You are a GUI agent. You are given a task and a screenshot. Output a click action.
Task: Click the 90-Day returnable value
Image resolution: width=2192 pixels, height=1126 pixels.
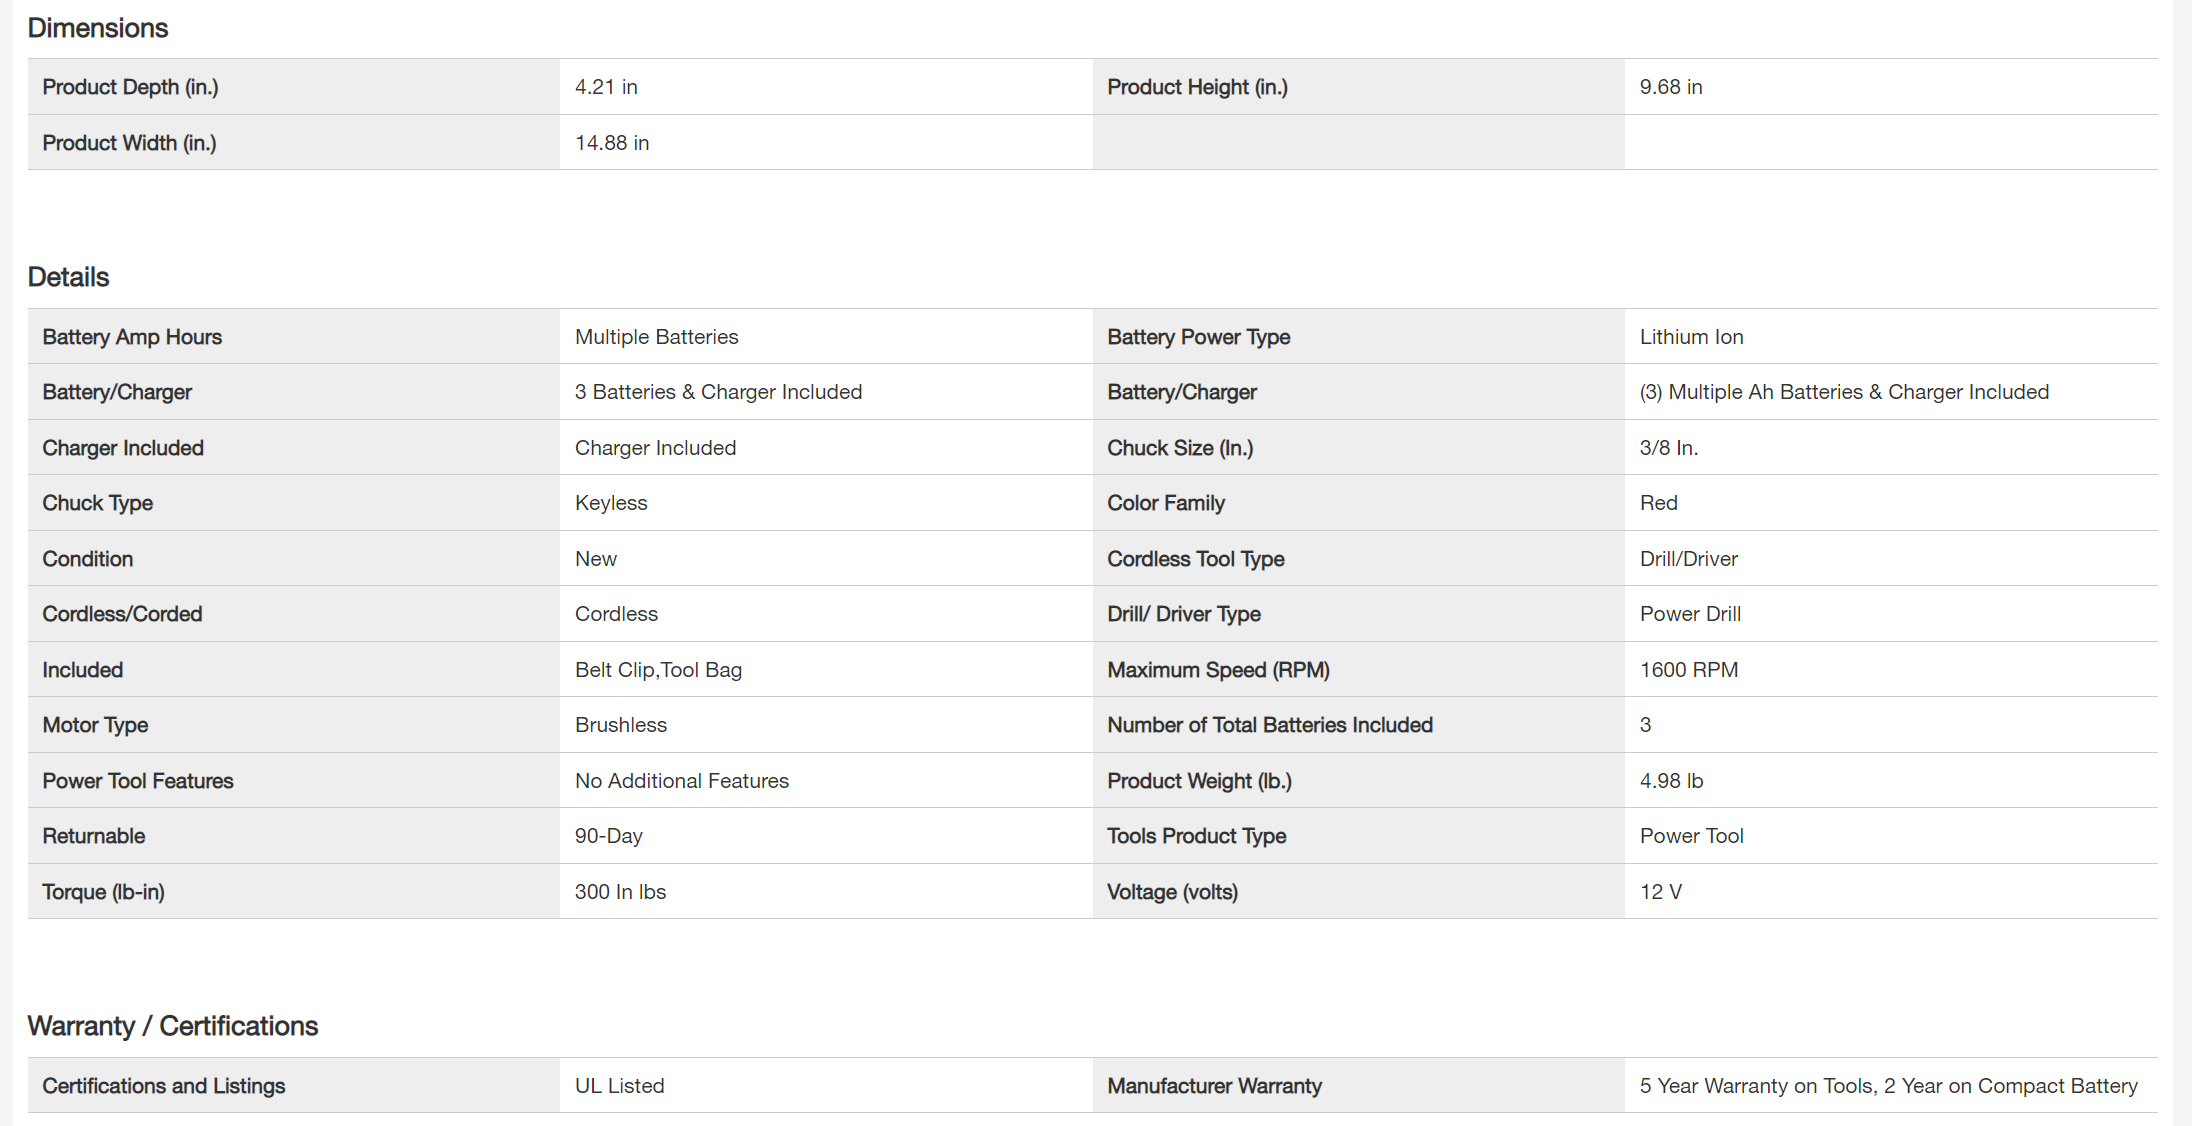click(x=608, y=836)
